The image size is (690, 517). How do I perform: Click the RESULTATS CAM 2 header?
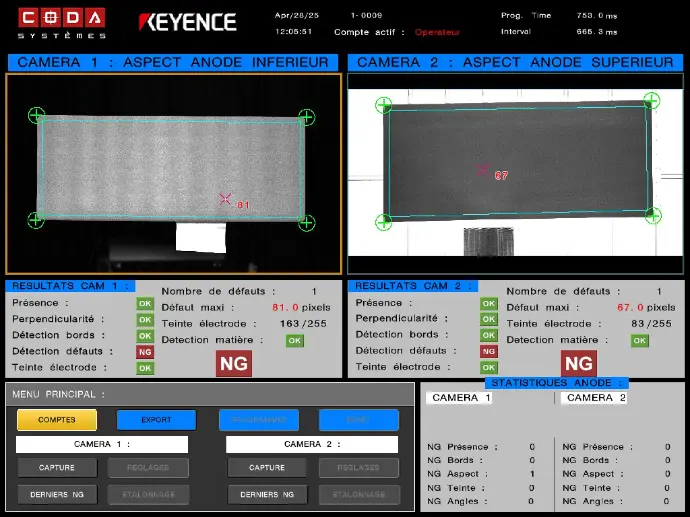[413, 286]
